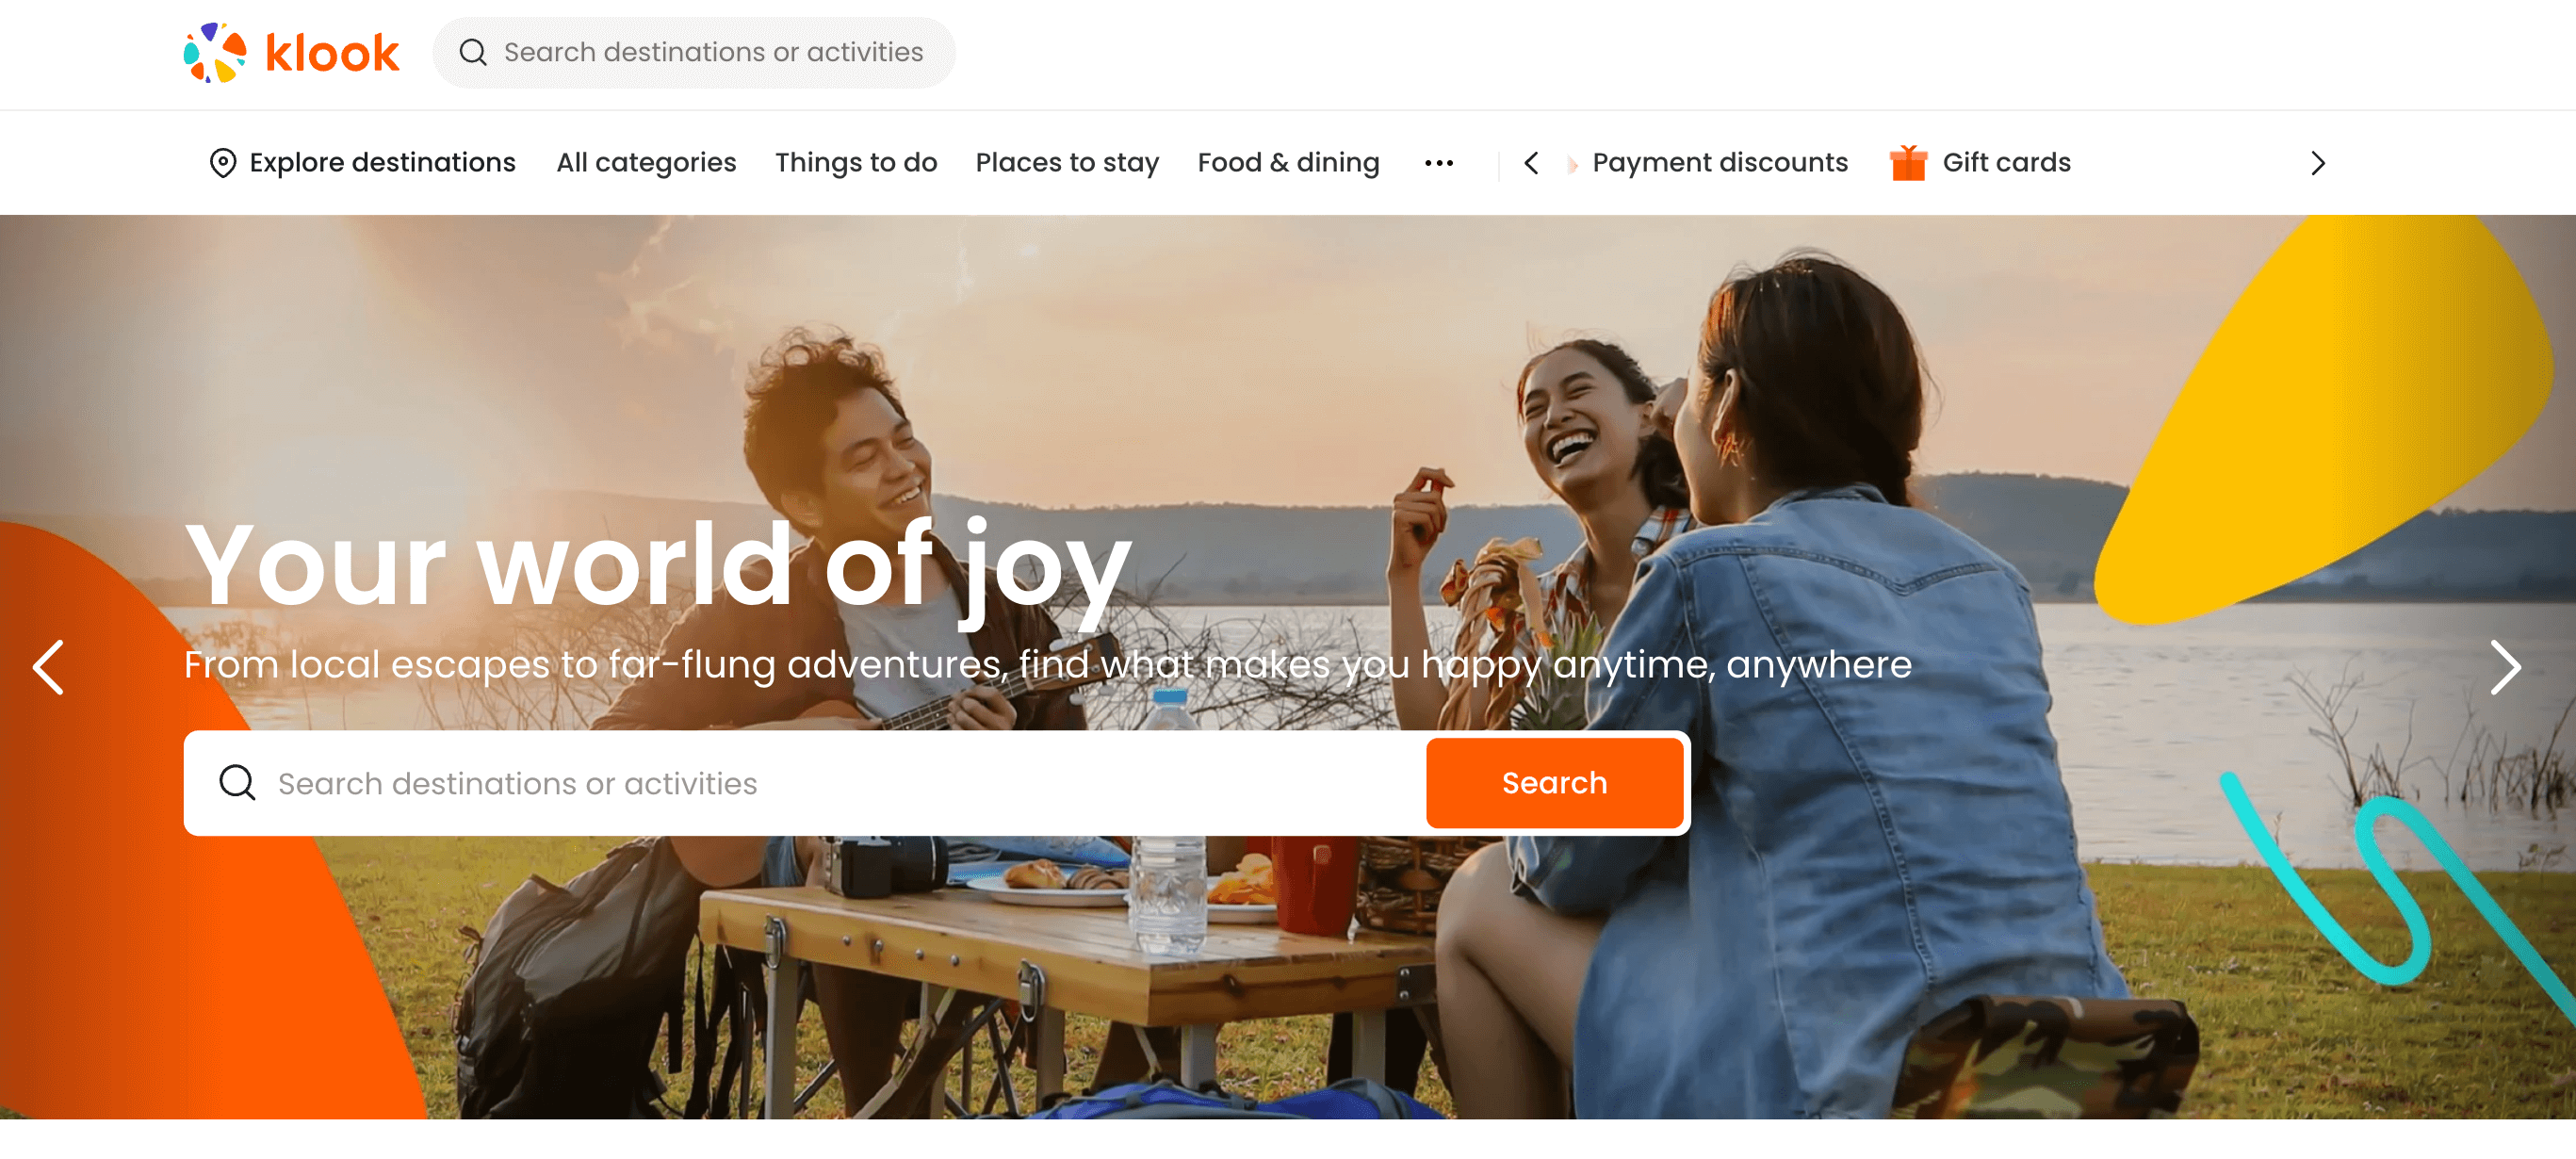Click the Klook logo
Viewport: 2576px width, 1159px height.
291,52
